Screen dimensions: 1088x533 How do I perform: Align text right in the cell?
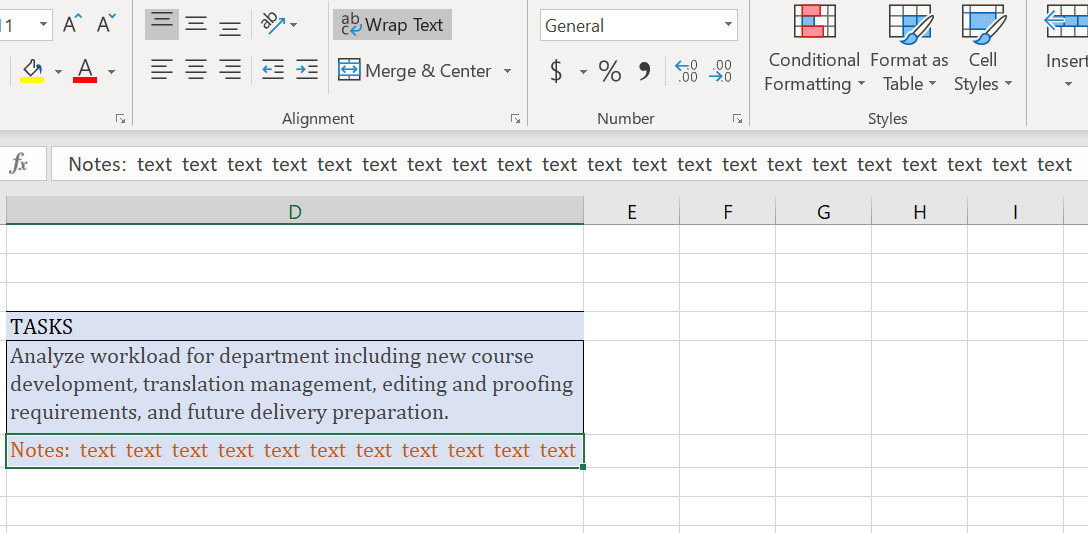click(x=230, y=69)
